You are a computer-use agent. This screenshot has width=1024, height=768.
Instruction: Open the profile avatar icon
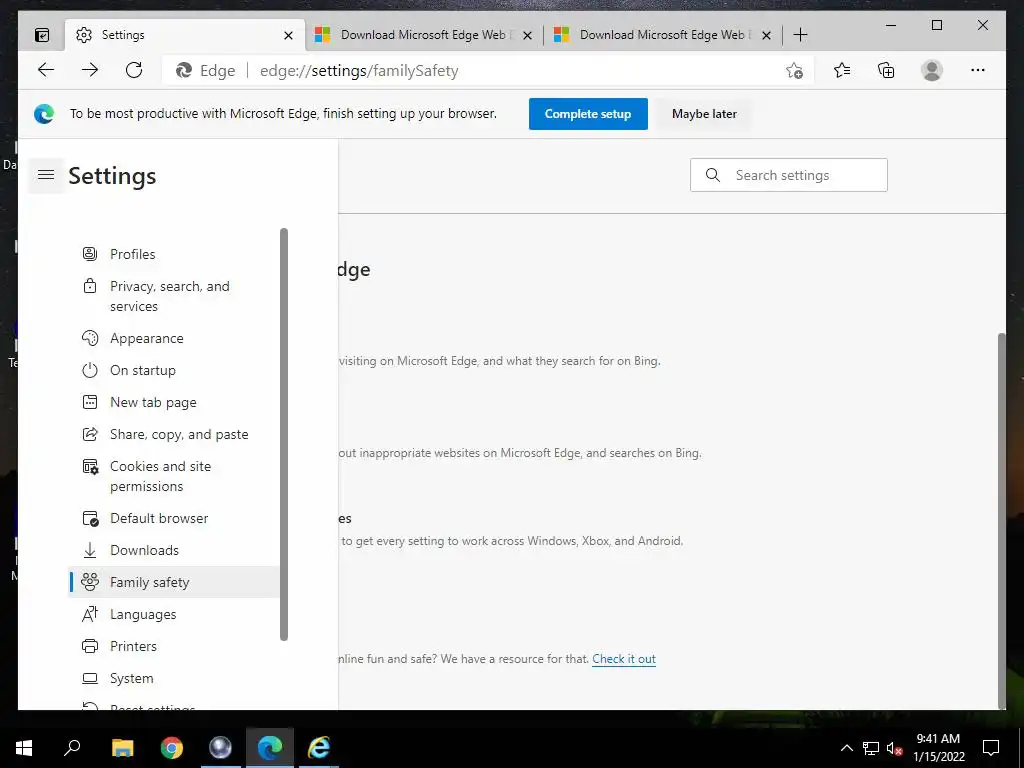932,70
